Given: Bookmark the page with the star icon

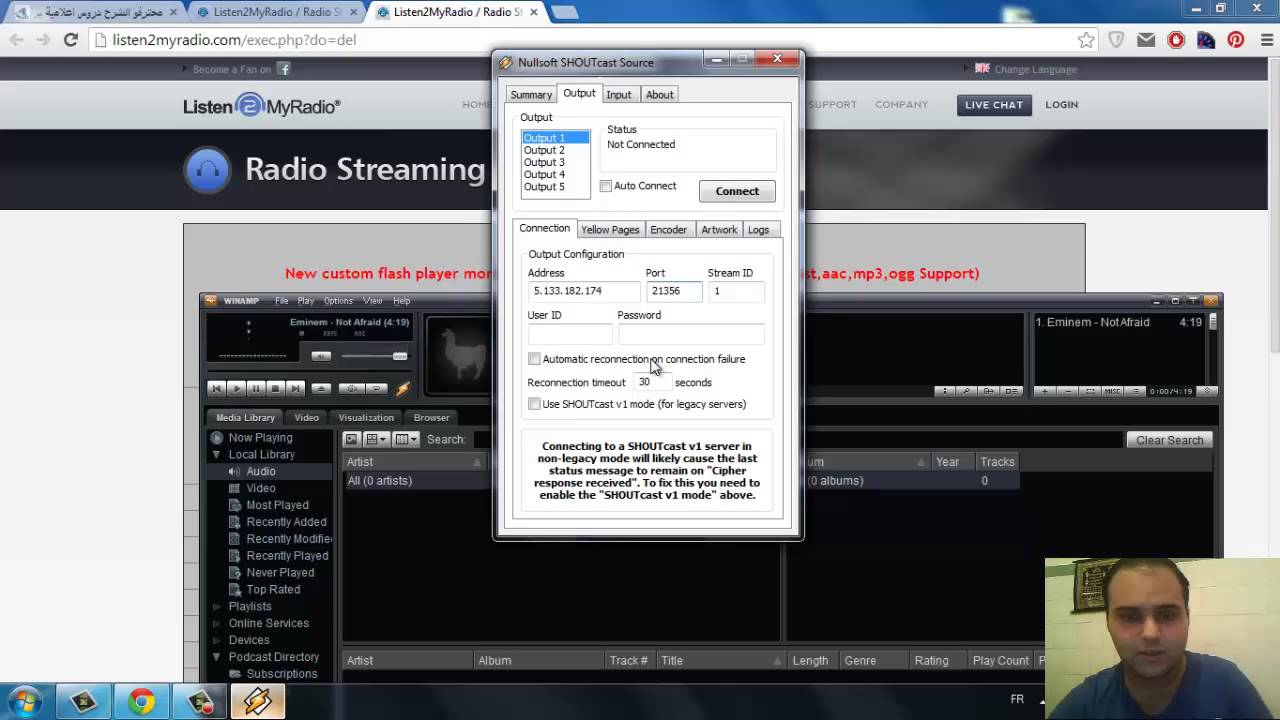Looking at the screenshot, I should coord(1086,40).
